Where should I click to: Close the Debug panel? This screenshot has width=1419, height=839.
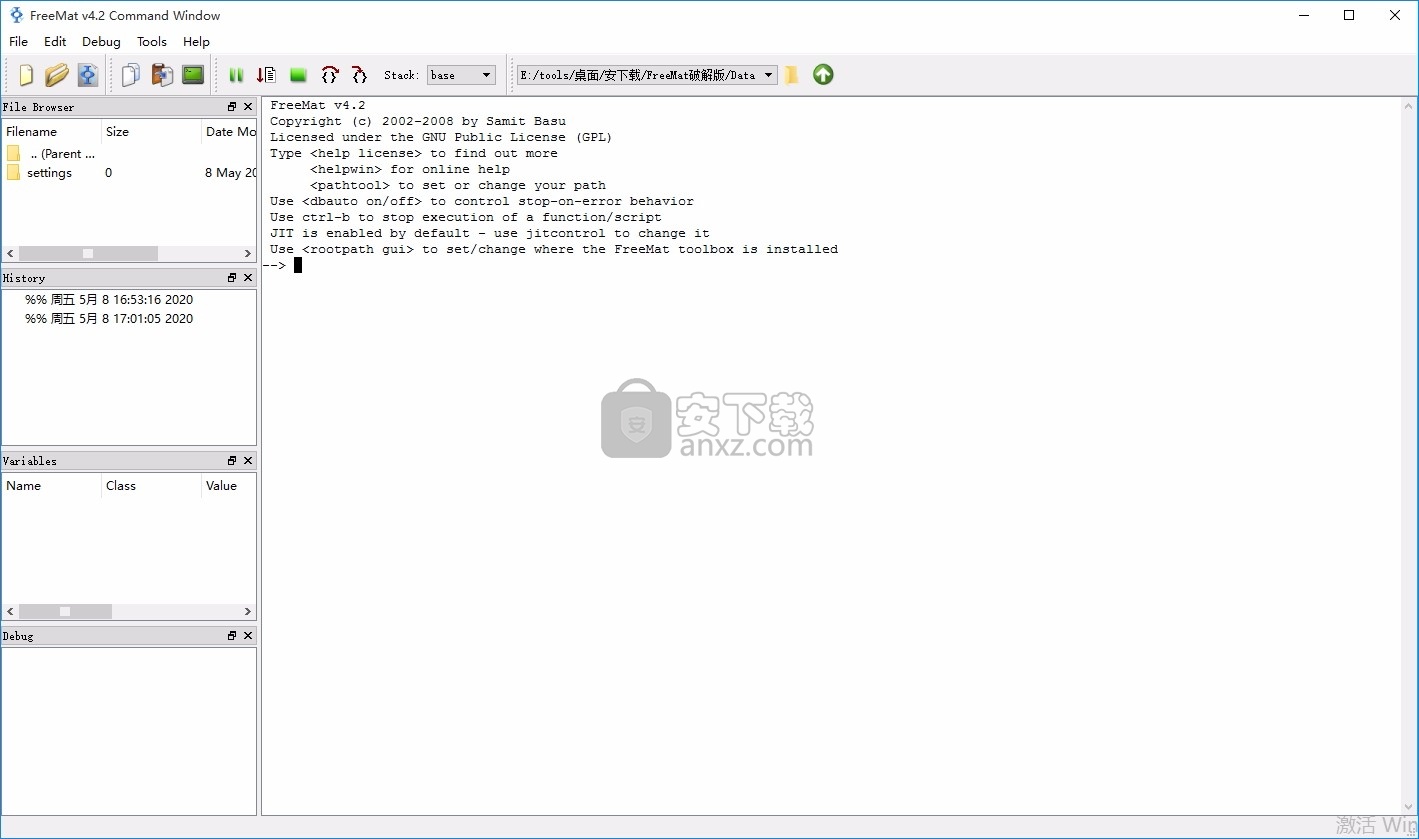(248, 636)
